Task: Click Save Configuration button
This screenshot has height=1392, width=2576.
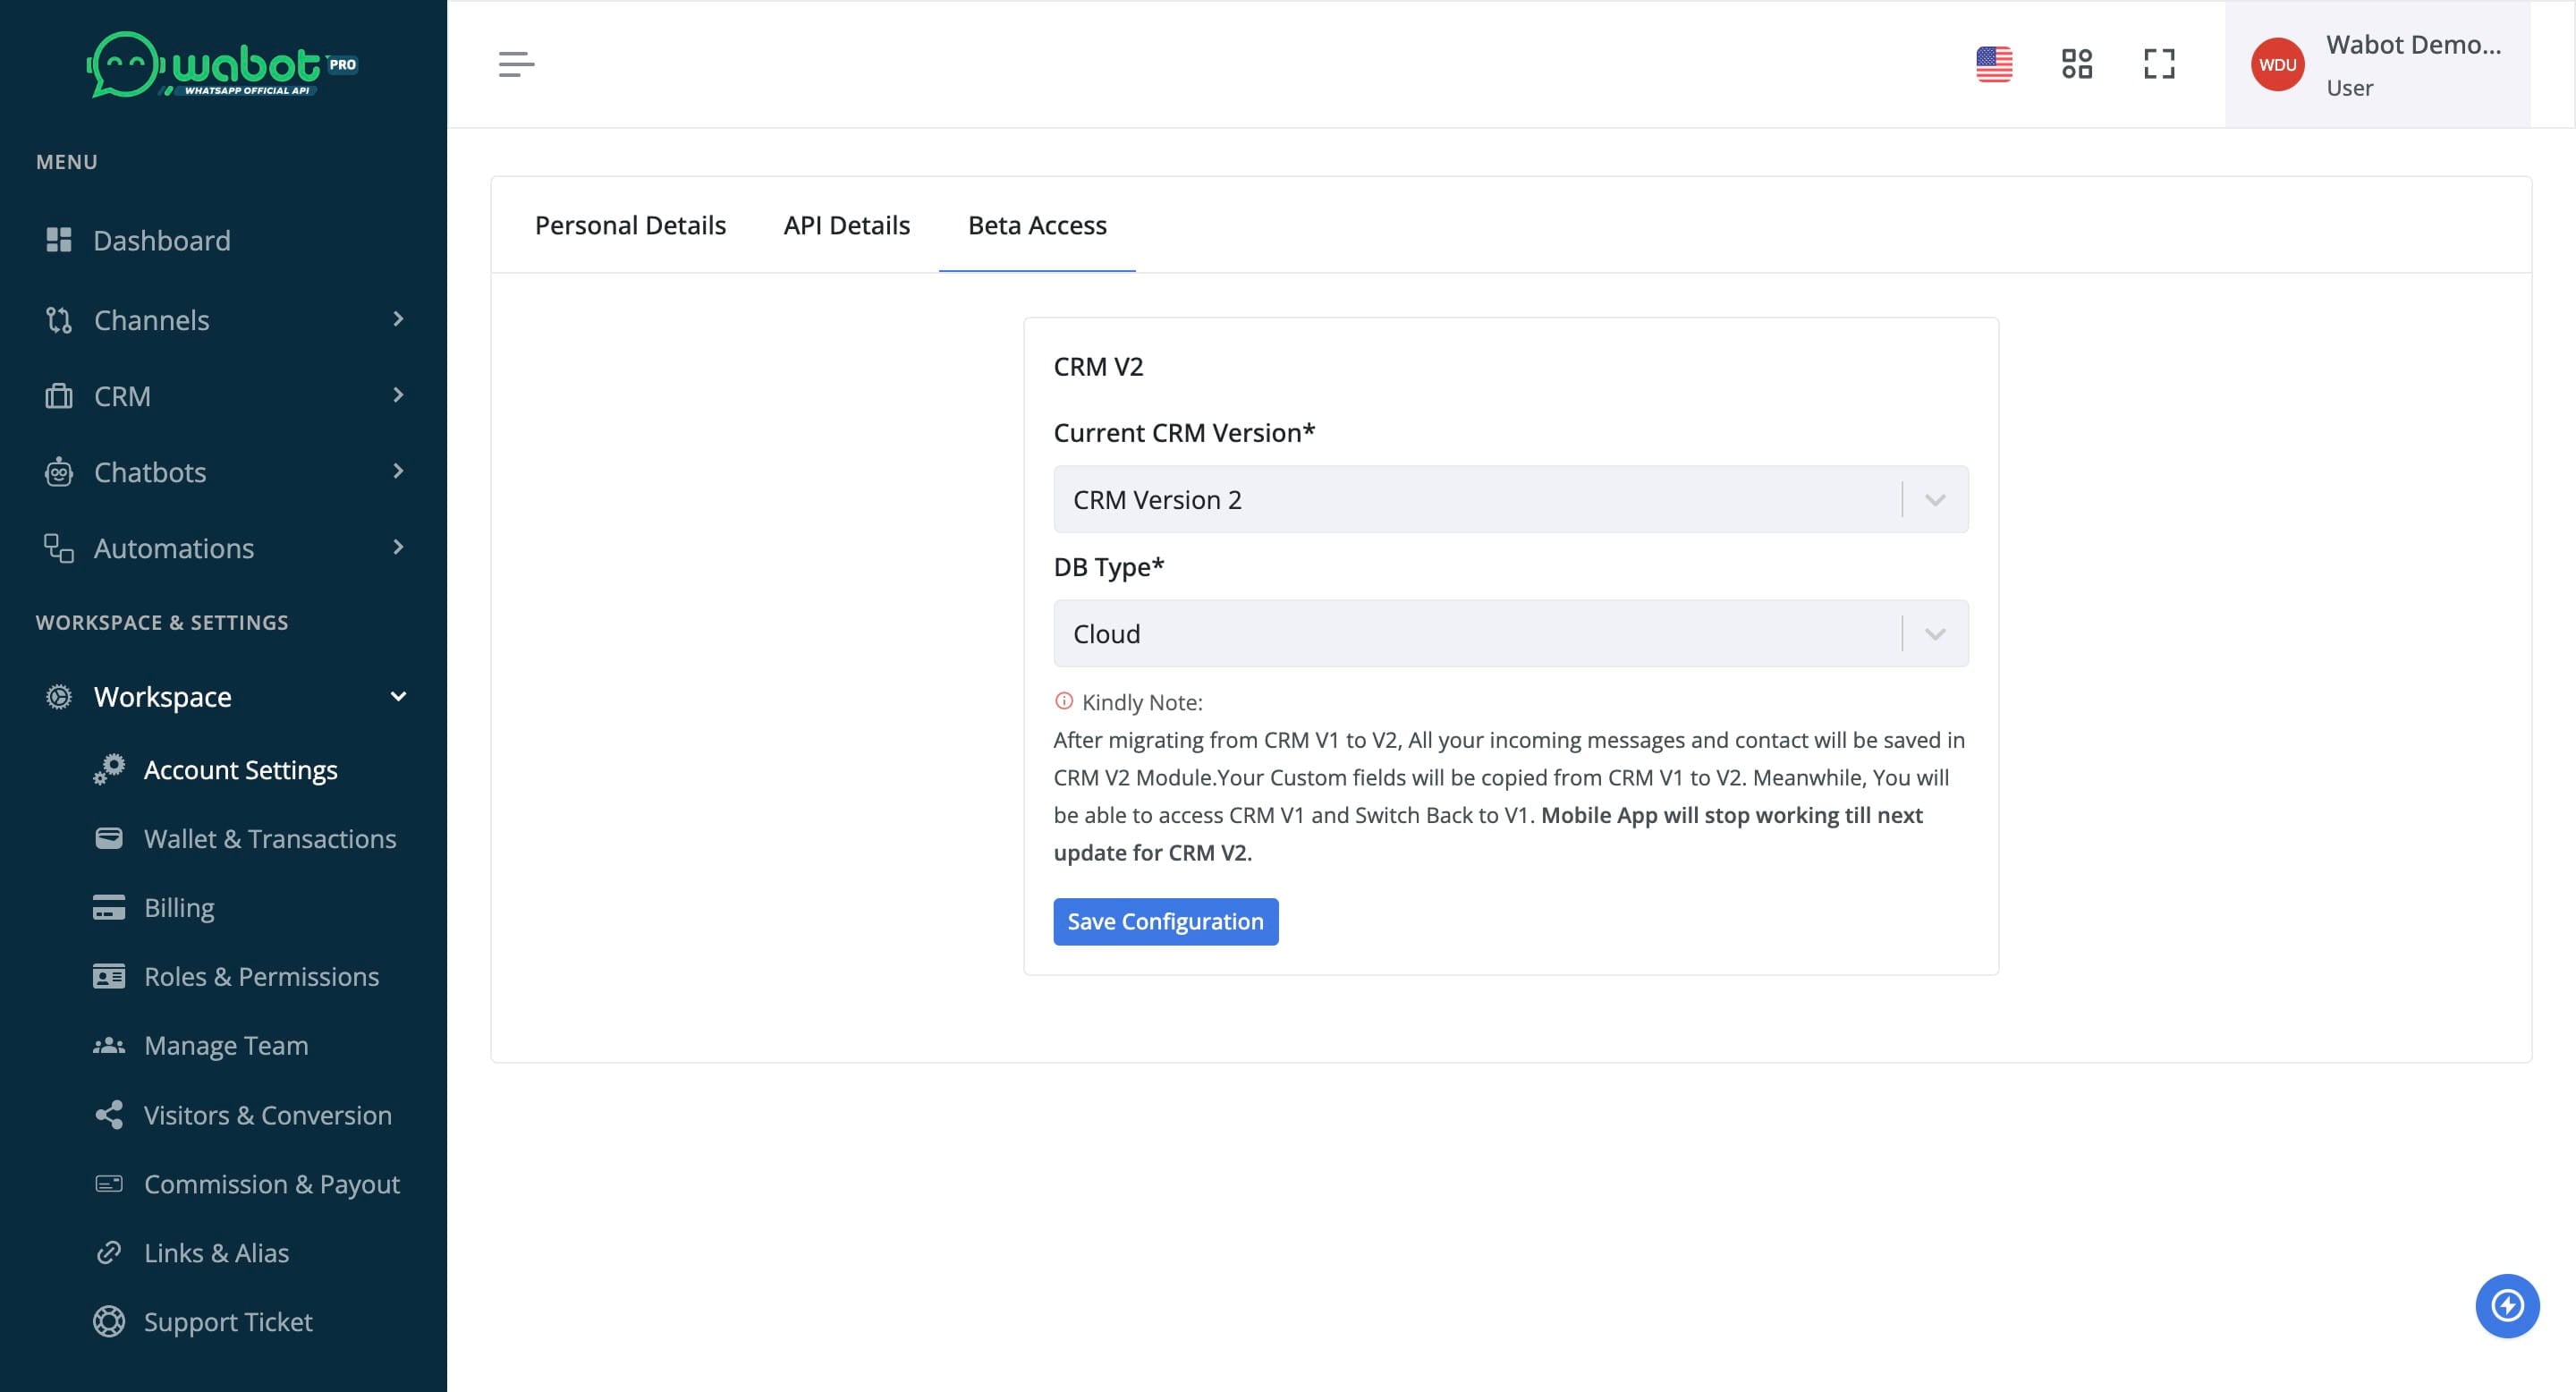Action: coord(1165,921)
